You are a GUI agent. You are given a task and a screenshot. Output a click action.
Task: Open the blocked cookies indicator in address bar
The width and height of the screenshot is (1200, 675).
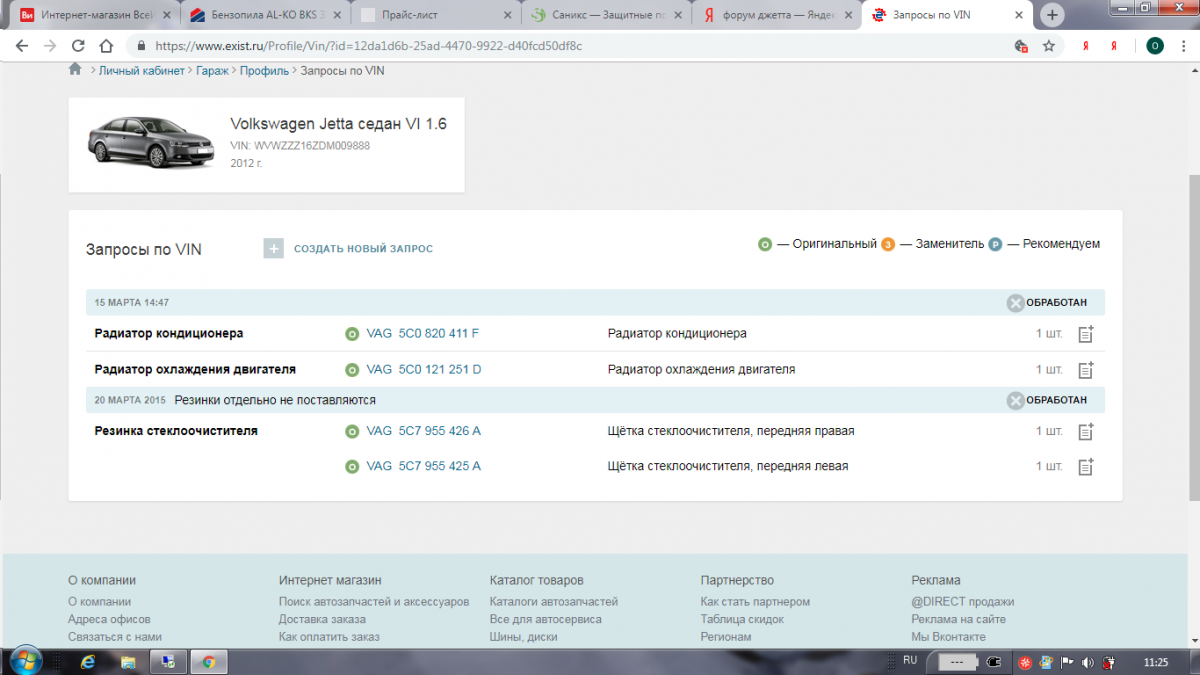click(1021, 46)
